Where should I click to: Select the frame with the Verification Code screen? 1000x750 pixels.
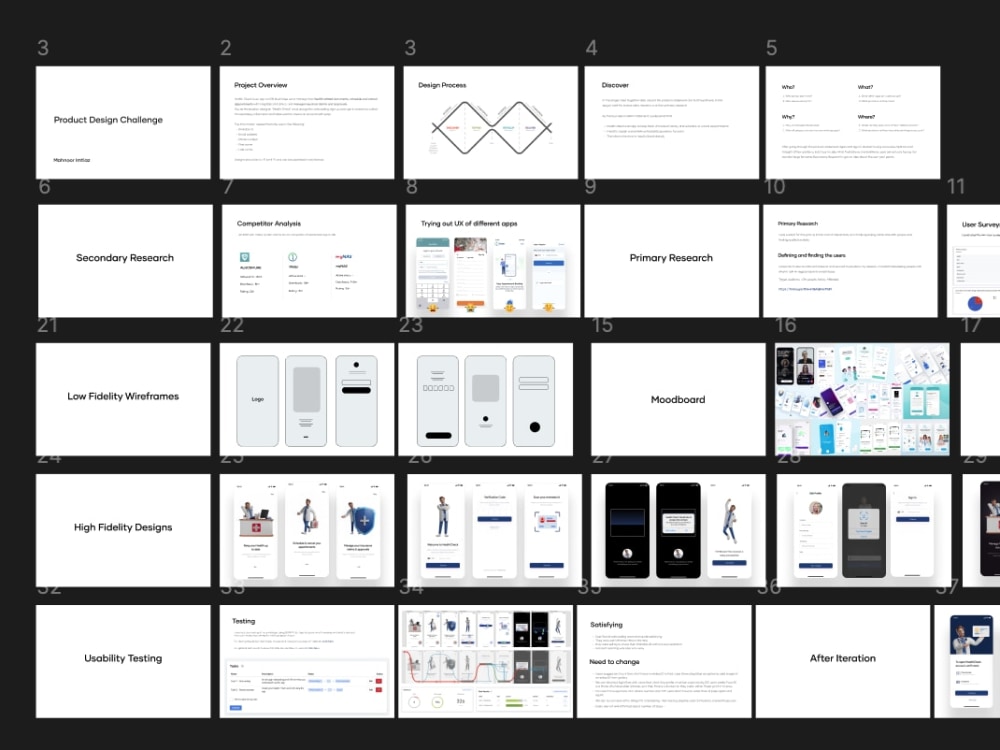point(494,530)
